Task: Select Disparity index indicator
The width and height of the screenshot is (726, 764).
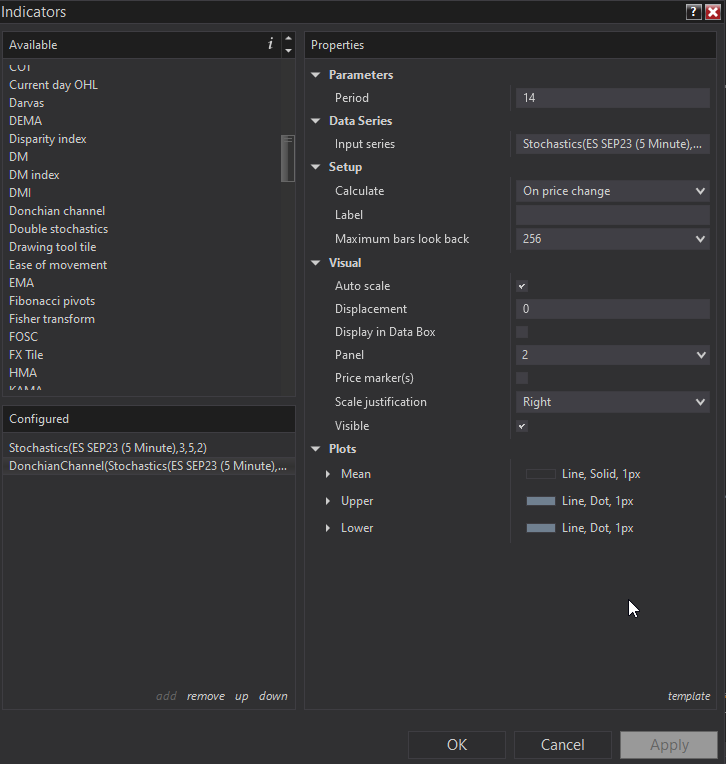Action: click(48, 139)
